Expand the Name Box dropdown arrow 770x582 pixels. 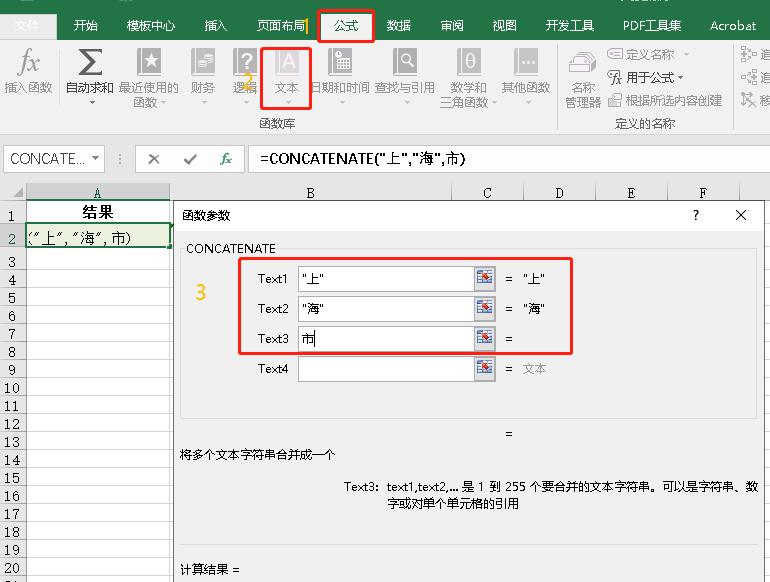click(x=95, y=158)
